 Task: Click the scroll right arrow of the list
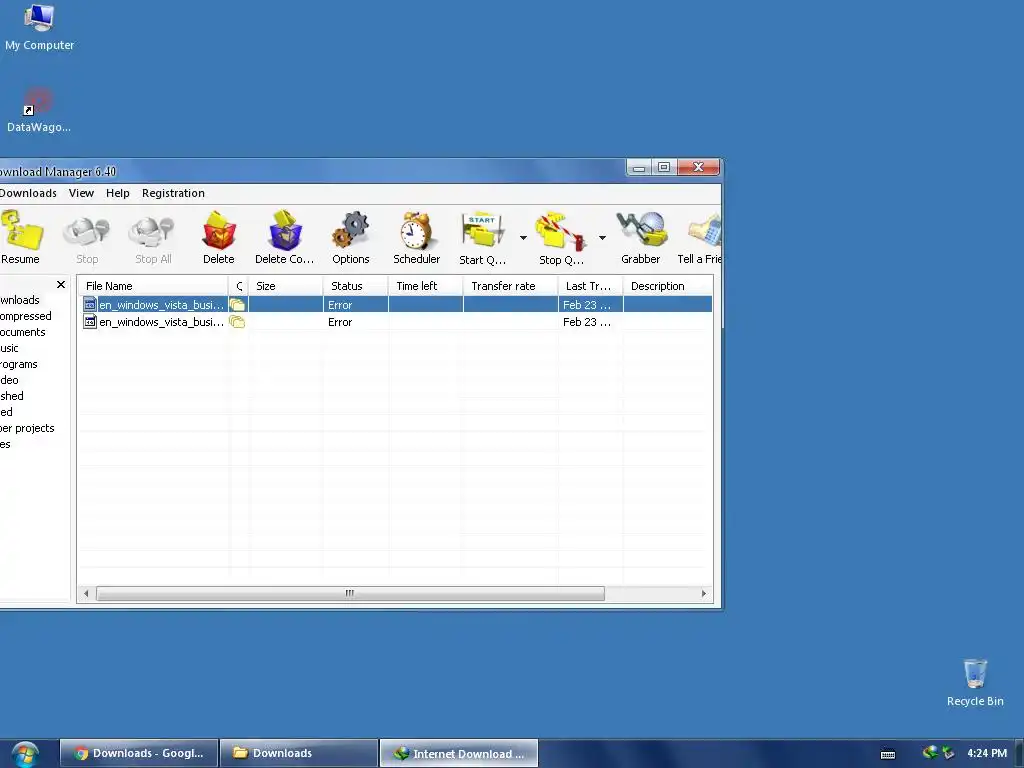pos(703,594)
